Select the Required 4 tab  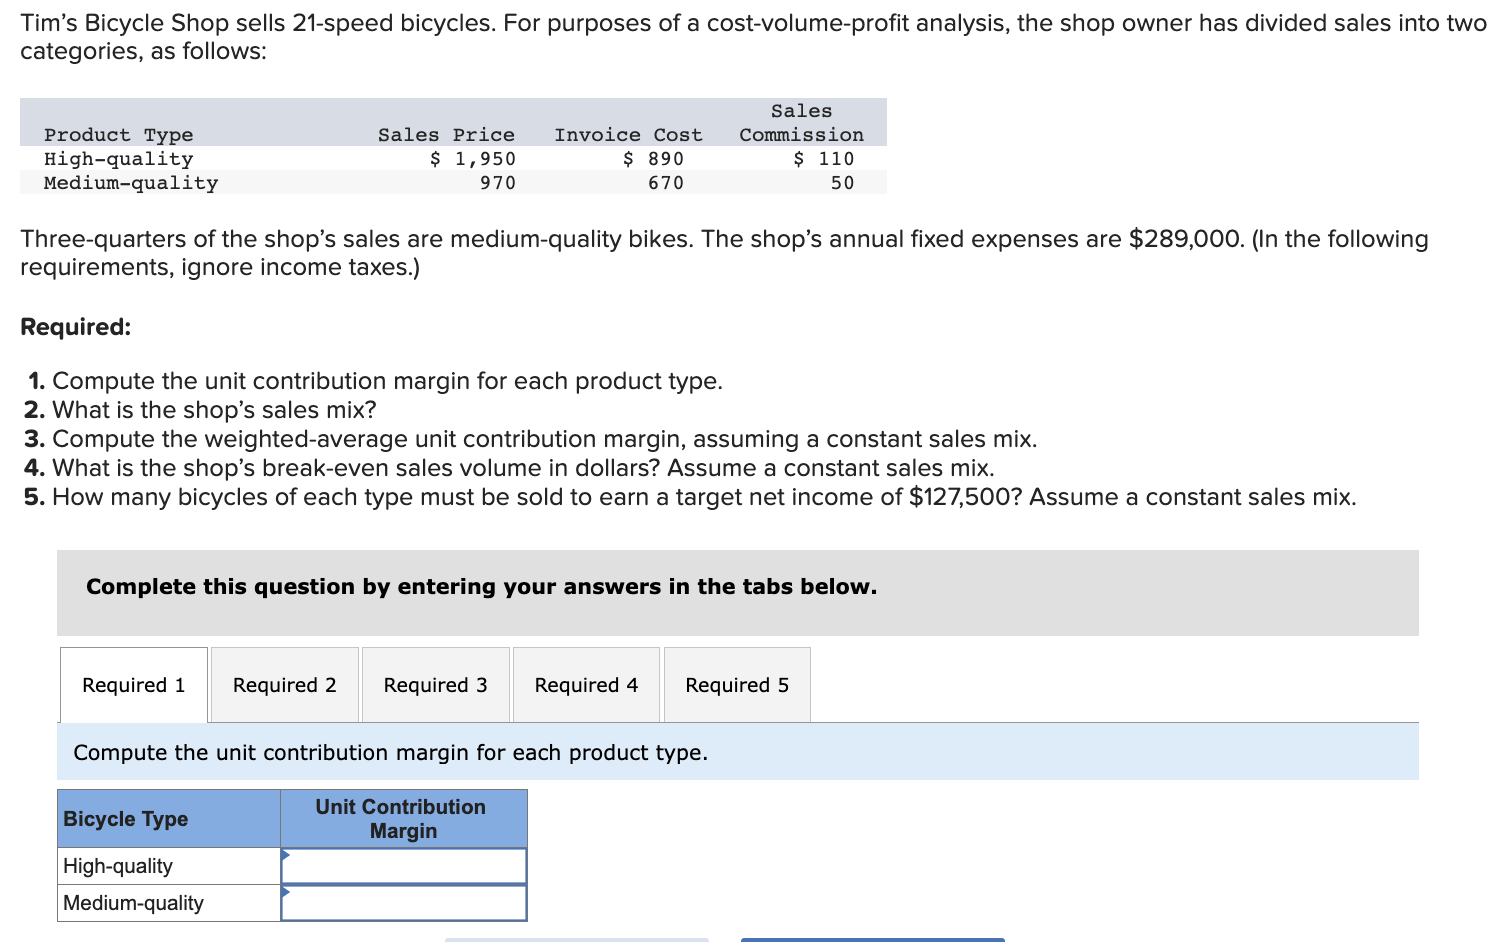[x=586, y=685]
